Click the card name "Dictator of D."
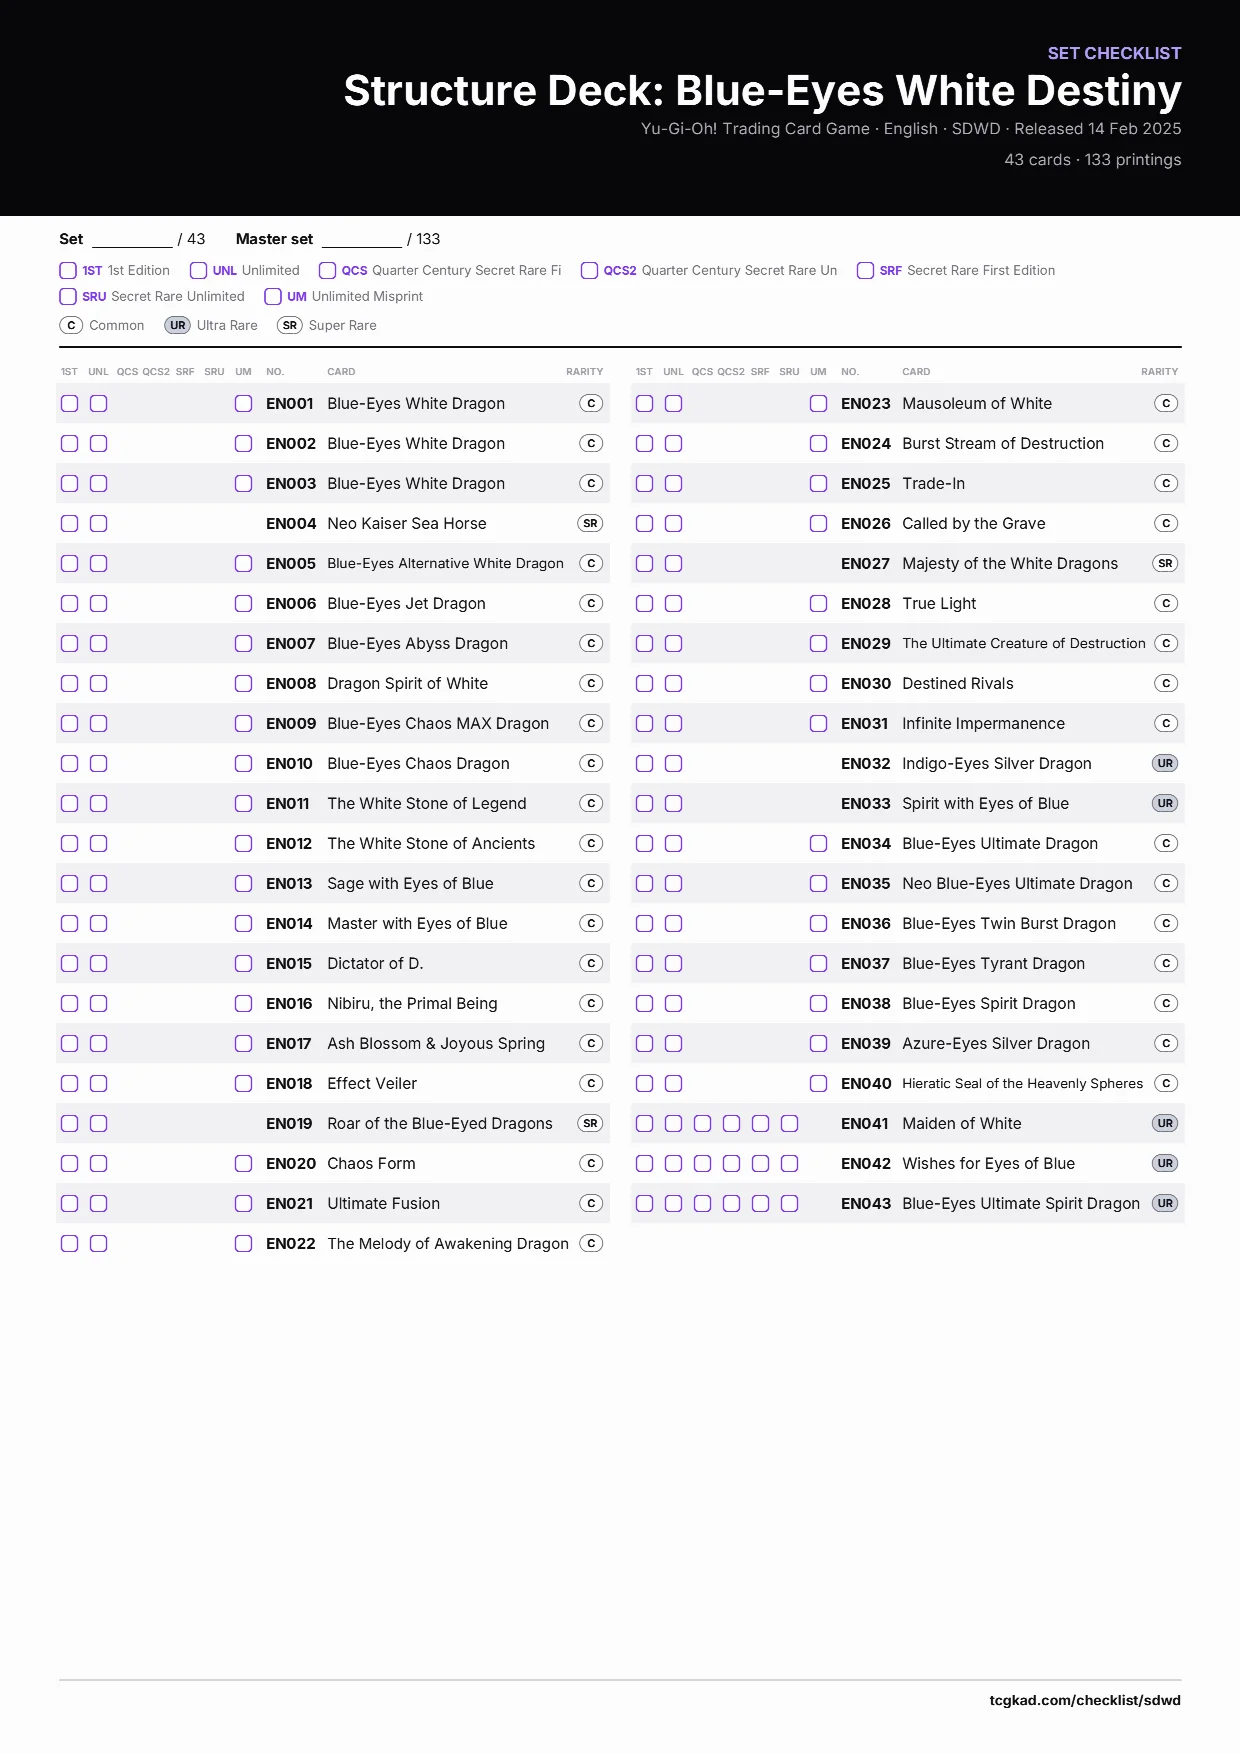This screenshot has height=1754, width=1240. pyautogui.click(x=375, y=963)
